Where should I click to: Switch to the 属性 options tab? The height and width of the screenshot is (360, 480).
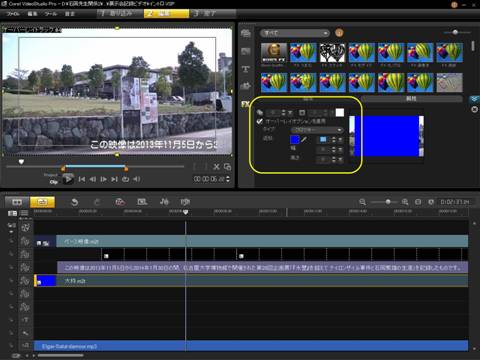411,99
